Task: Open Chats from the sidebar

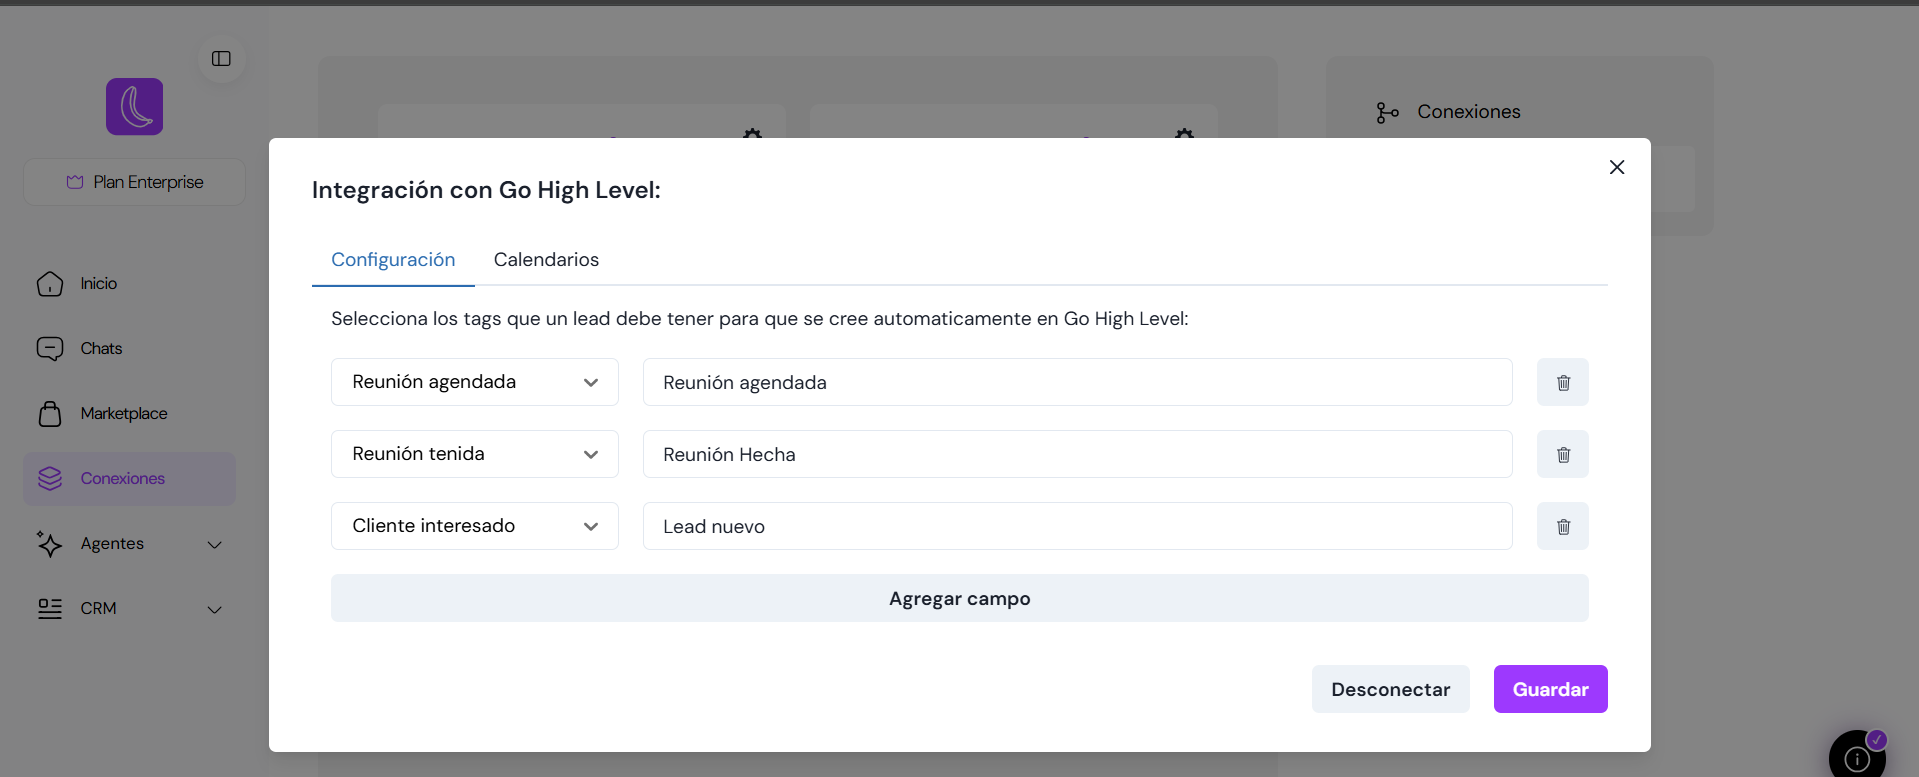Action: tap(100, 349)
